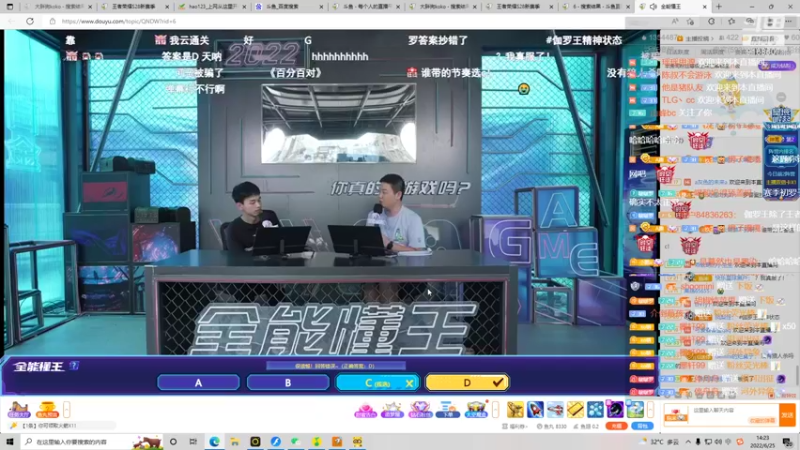800x450 pixels.
Task: Send the rocket gift
Action: (x=535, y=409)
